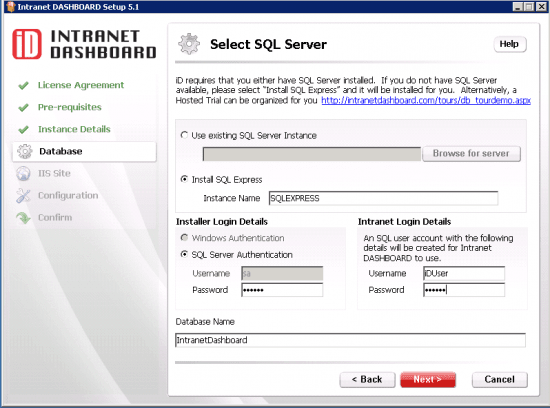The image size is (550, 408).
Task: Click the Database step gear icon
Action: tap(25, 152)
